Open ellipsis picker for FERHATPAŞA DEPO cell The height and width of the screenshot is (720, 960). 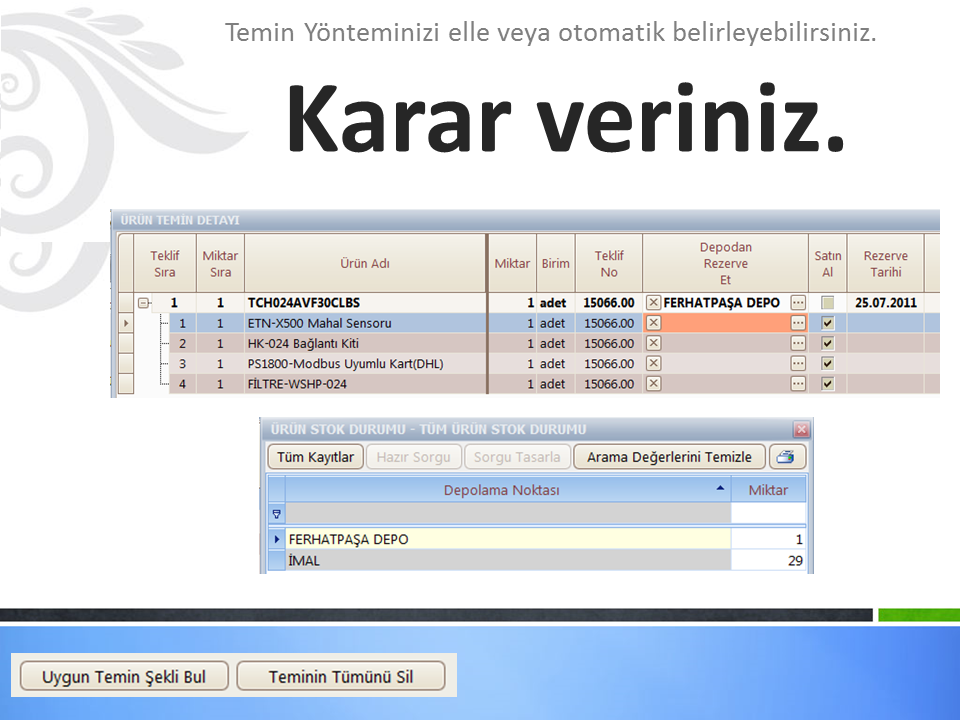tap(797, 303)
